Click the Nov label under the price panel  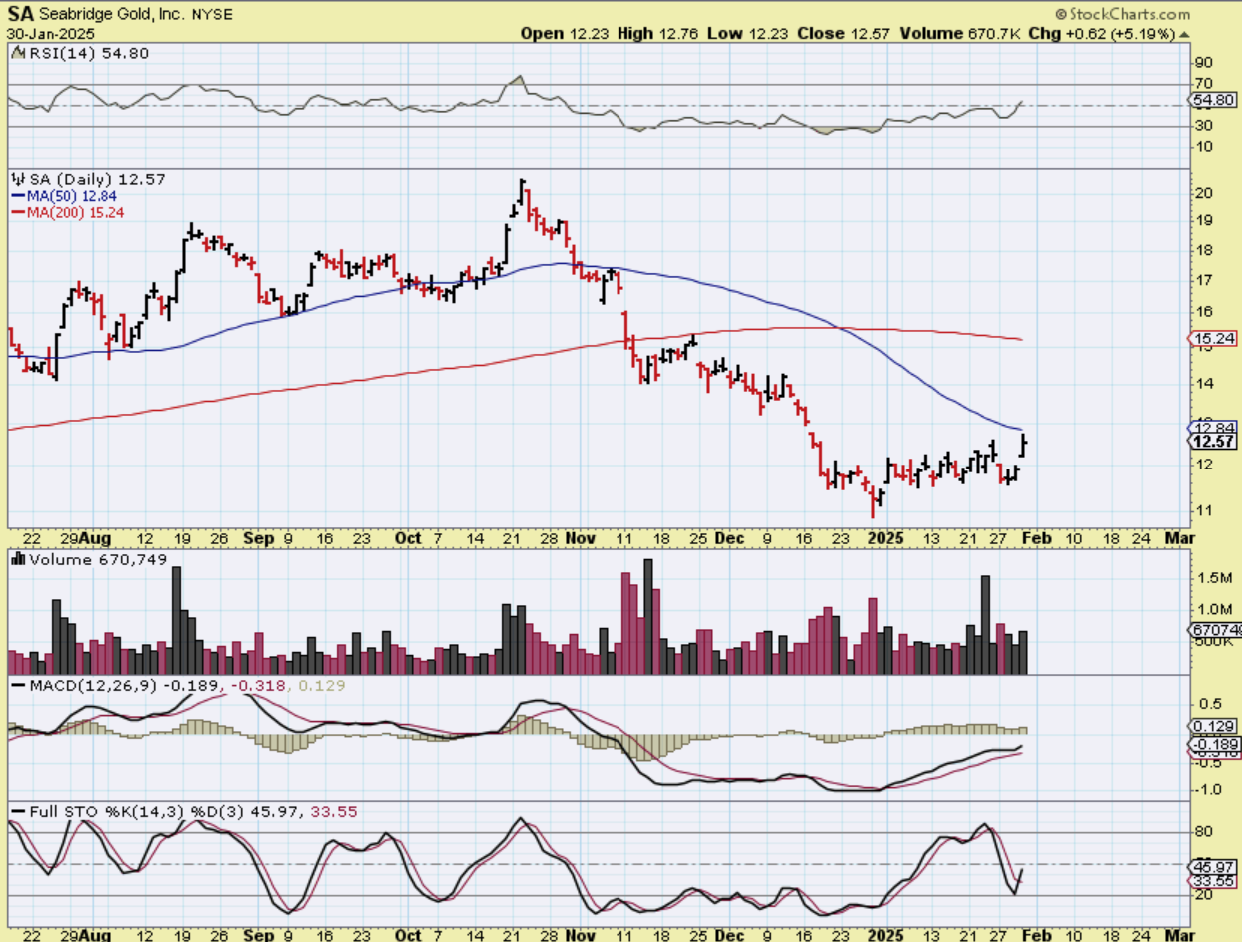[580, 538]
